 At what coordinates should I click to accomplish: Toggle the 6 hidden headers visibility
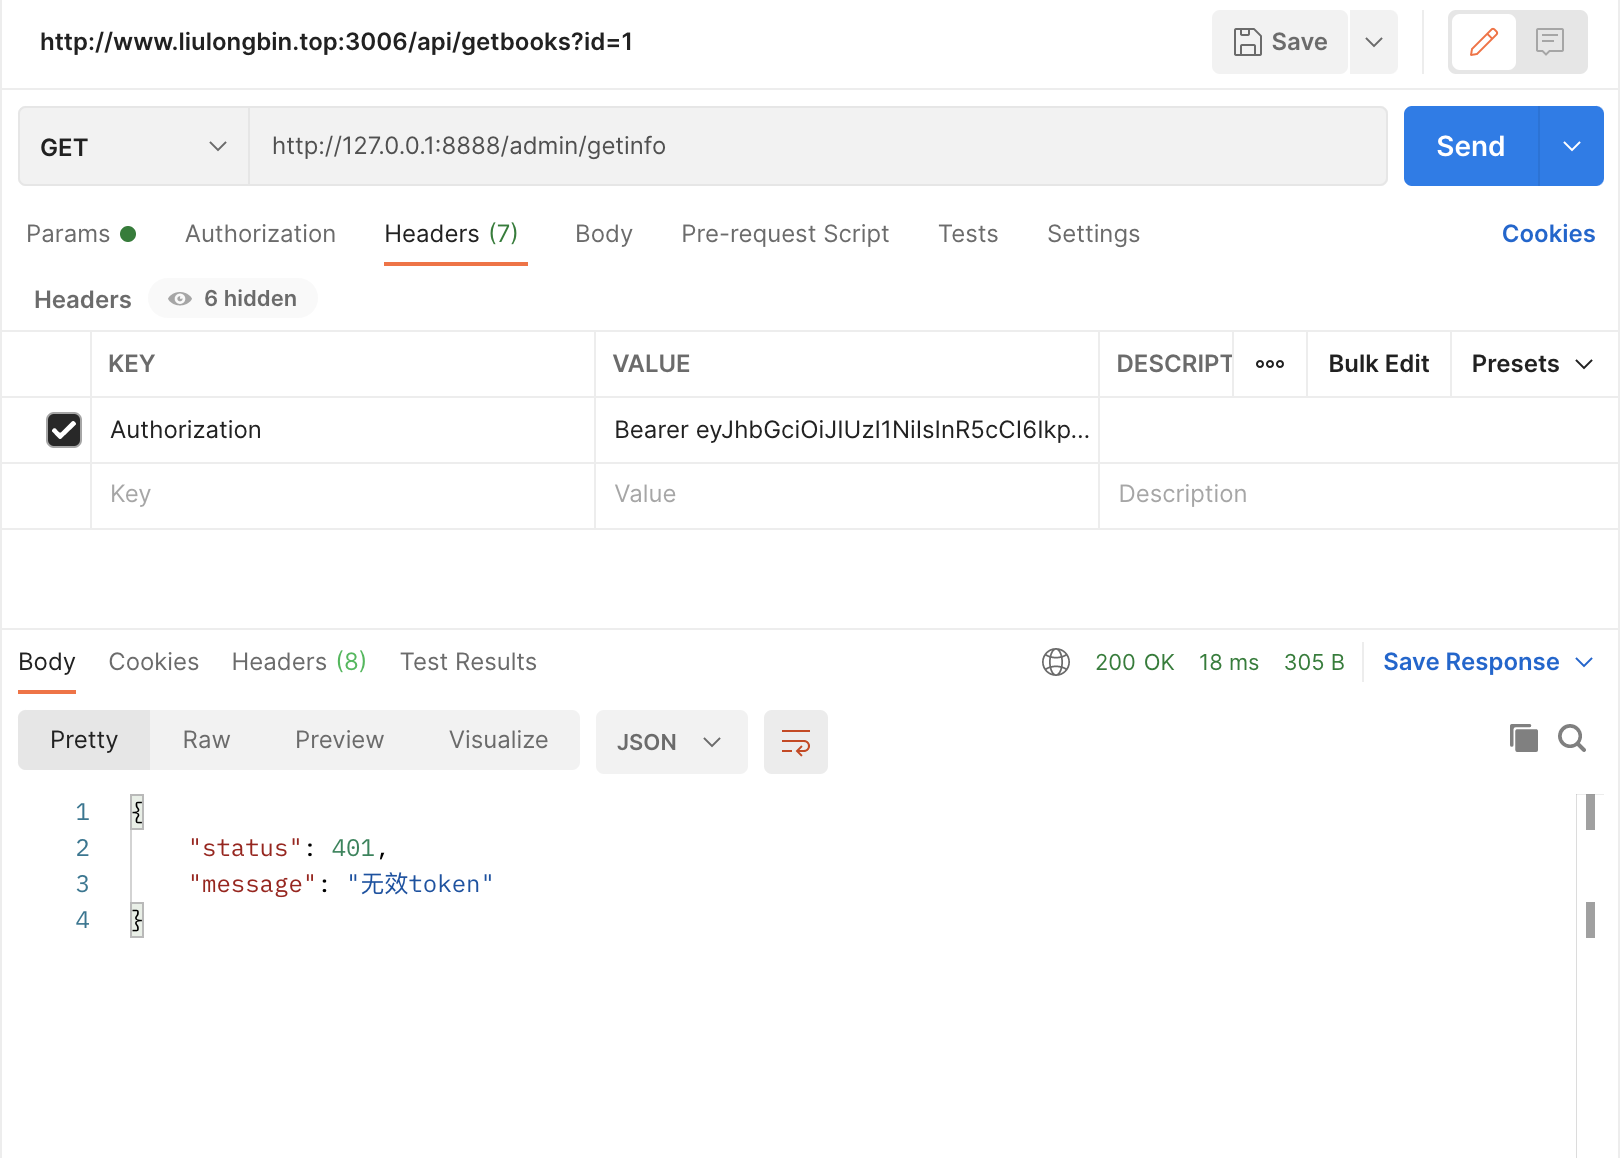233,299
